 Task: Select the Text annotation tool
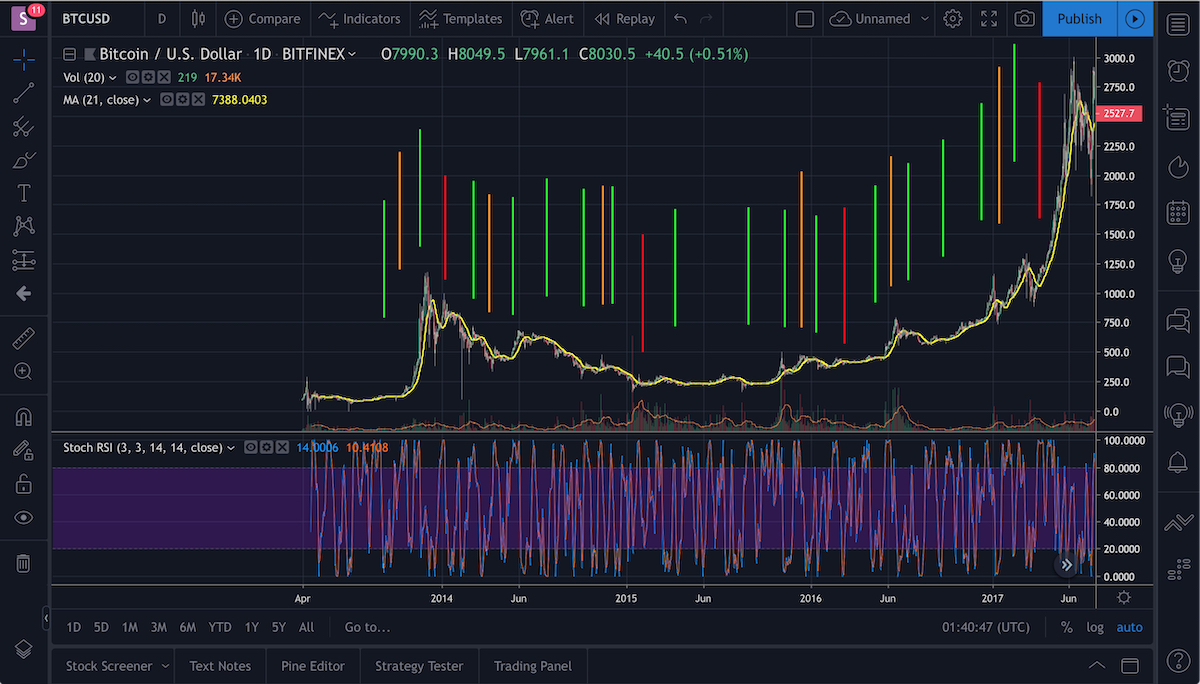pyautogui.click(x=24, y=193)
